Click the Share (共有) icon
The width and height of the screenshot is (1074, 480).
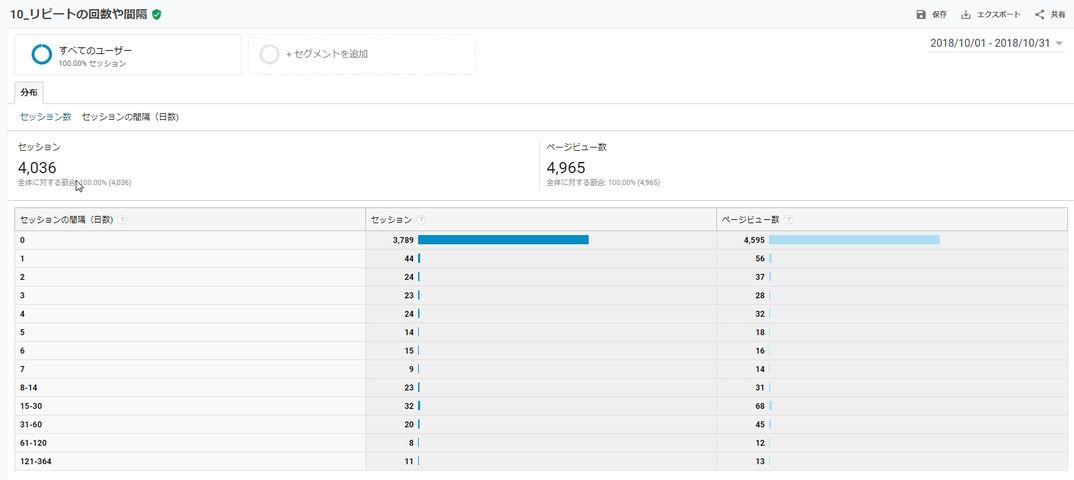(1040, 15)
